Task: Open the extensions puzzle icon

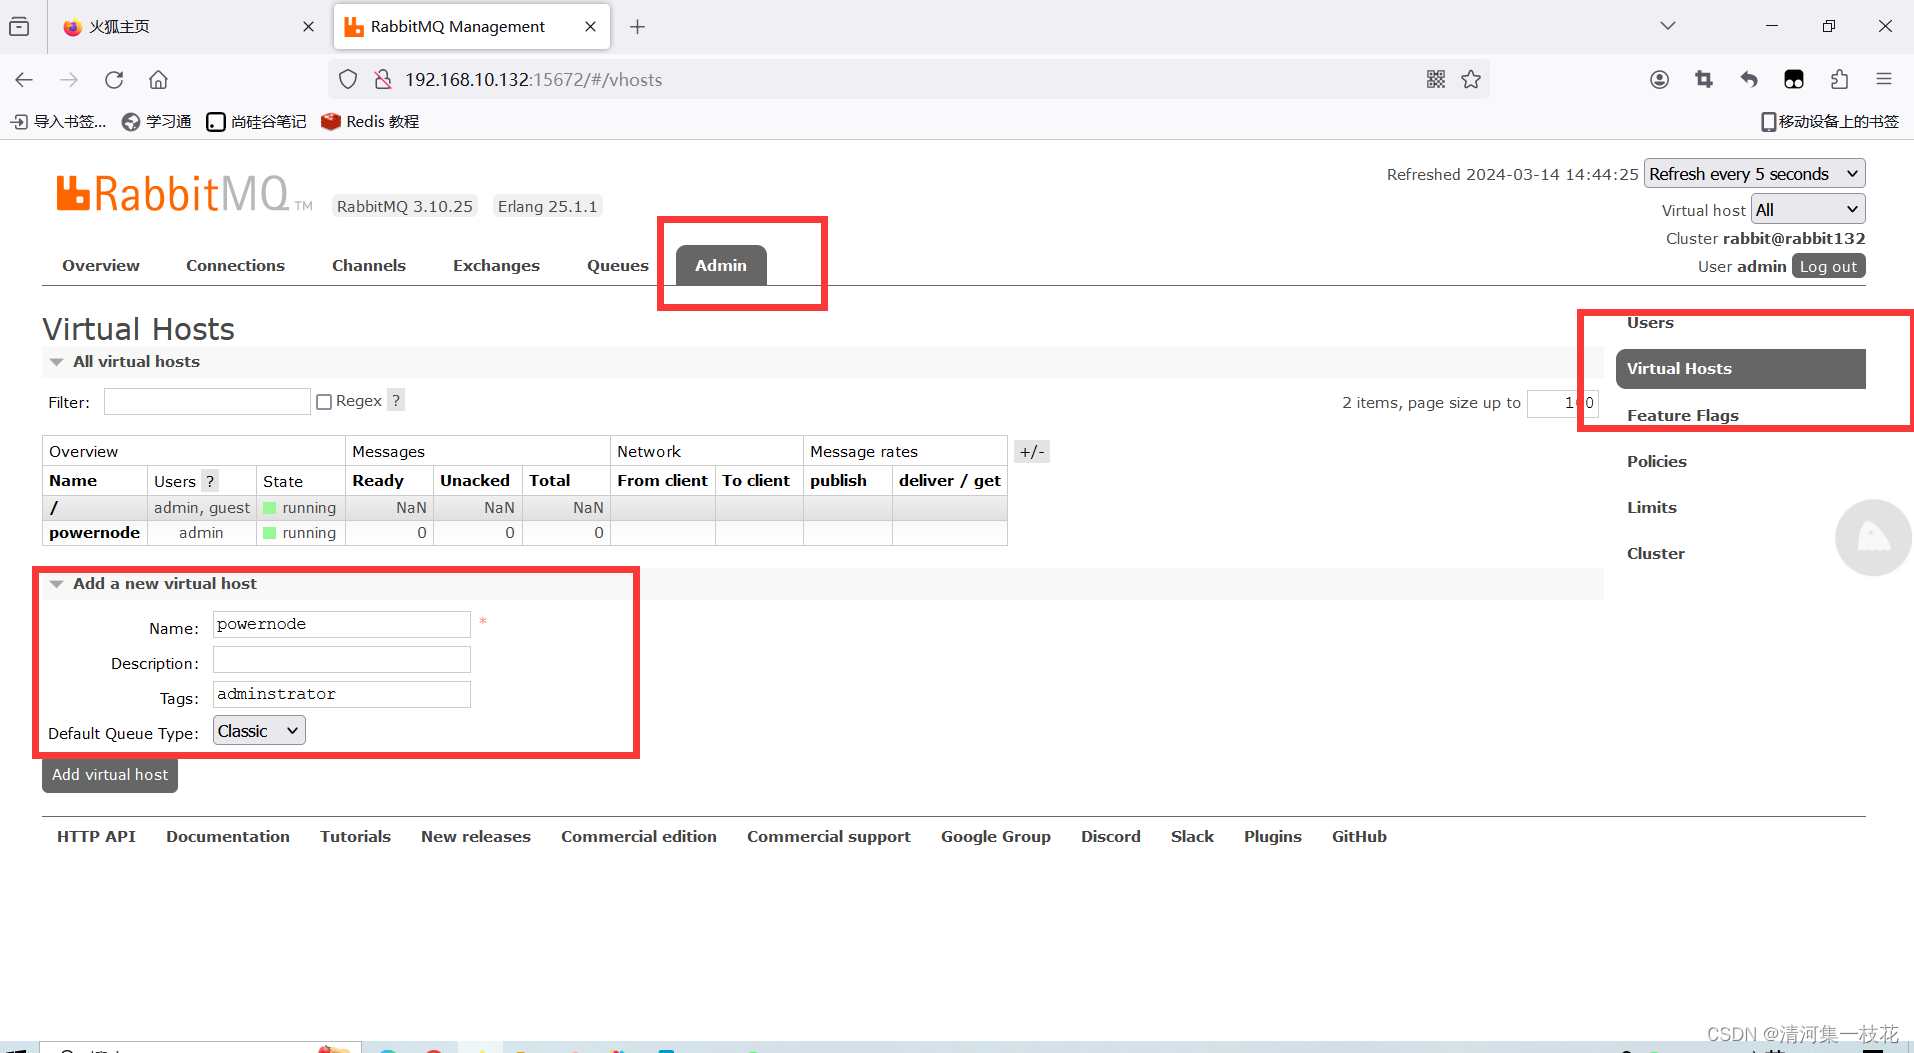Action: [1839, 80]
